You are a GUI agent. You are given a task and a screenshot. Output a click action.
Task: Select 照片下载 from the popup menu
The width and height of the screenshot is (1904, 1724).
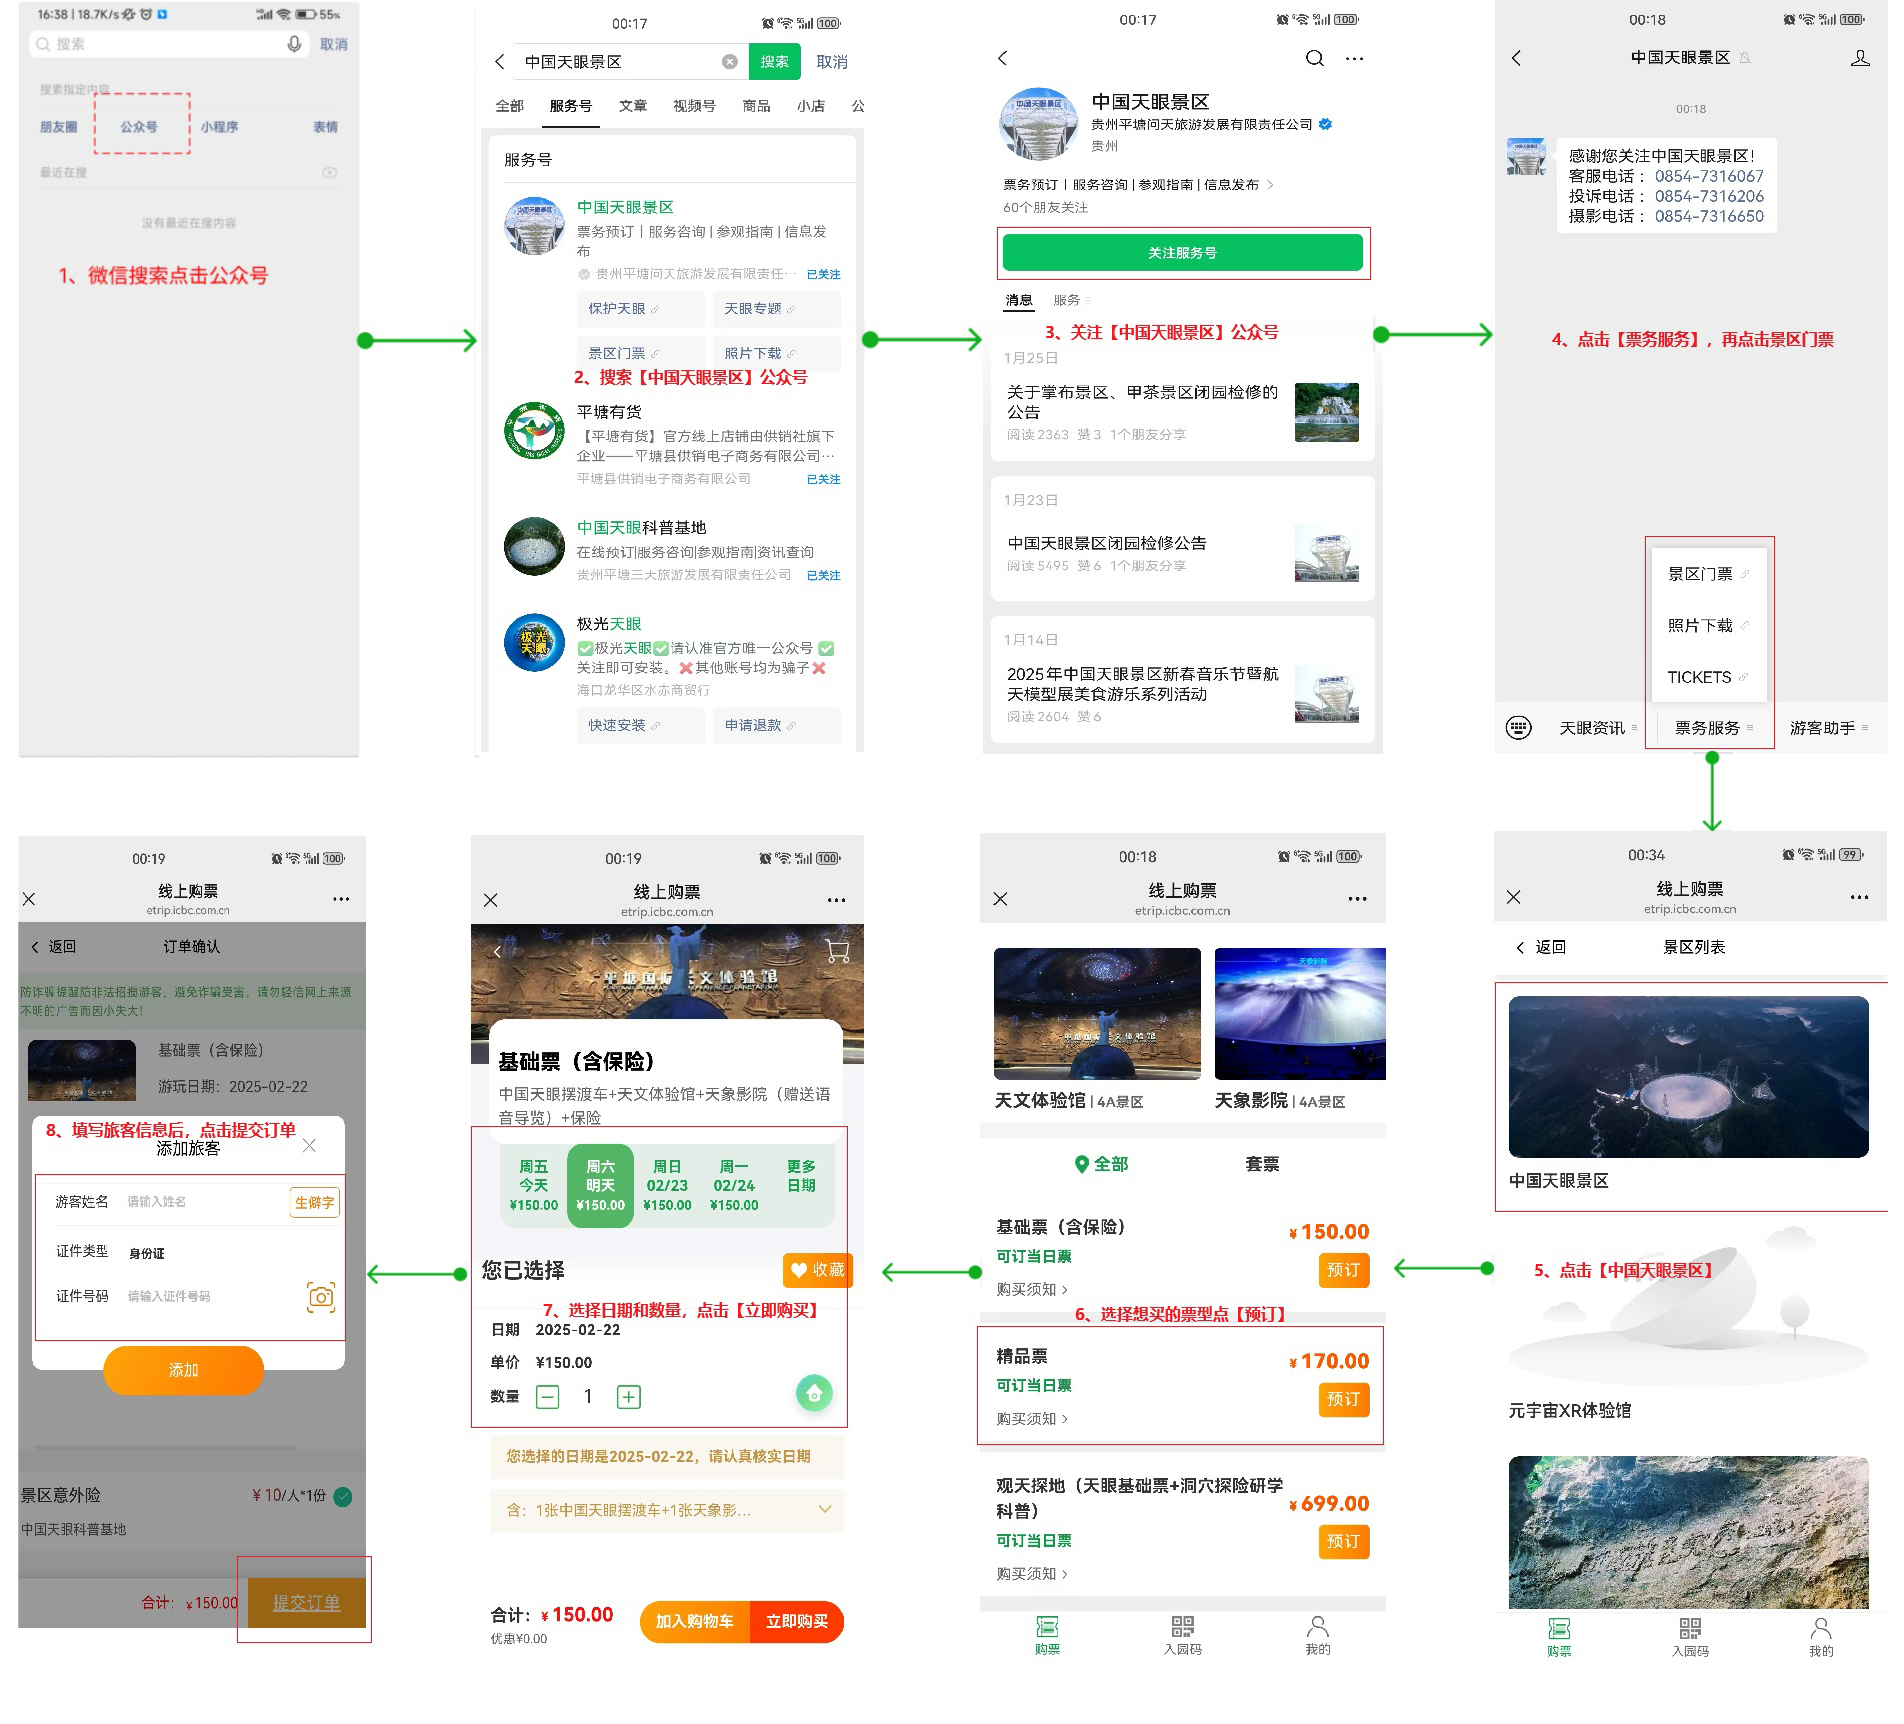click(x=1708, y=625)
